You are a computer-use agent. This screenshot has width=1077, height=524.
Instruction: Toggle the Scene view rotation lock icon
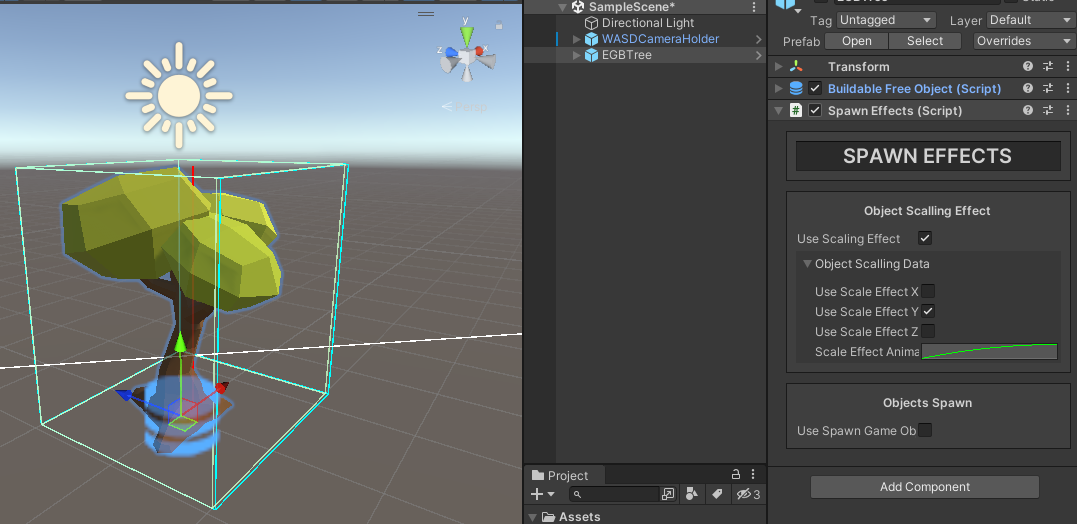(x=499, y=25)
